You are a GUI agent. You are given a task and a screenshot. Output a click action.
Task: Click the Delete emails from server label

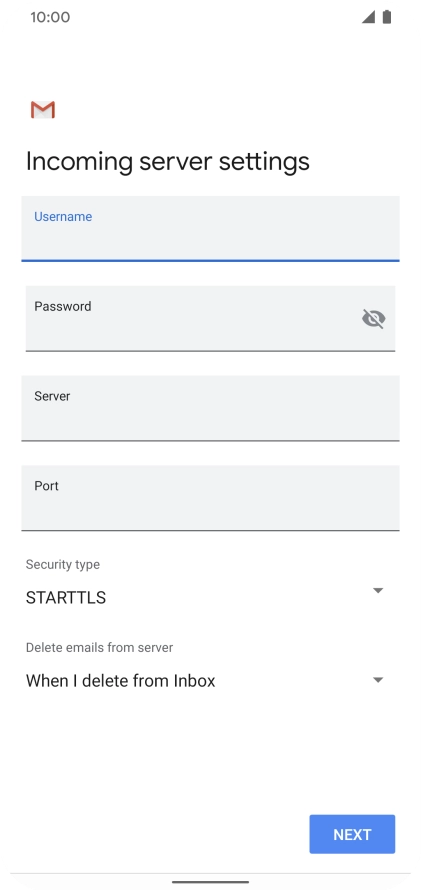coord(99,647)
